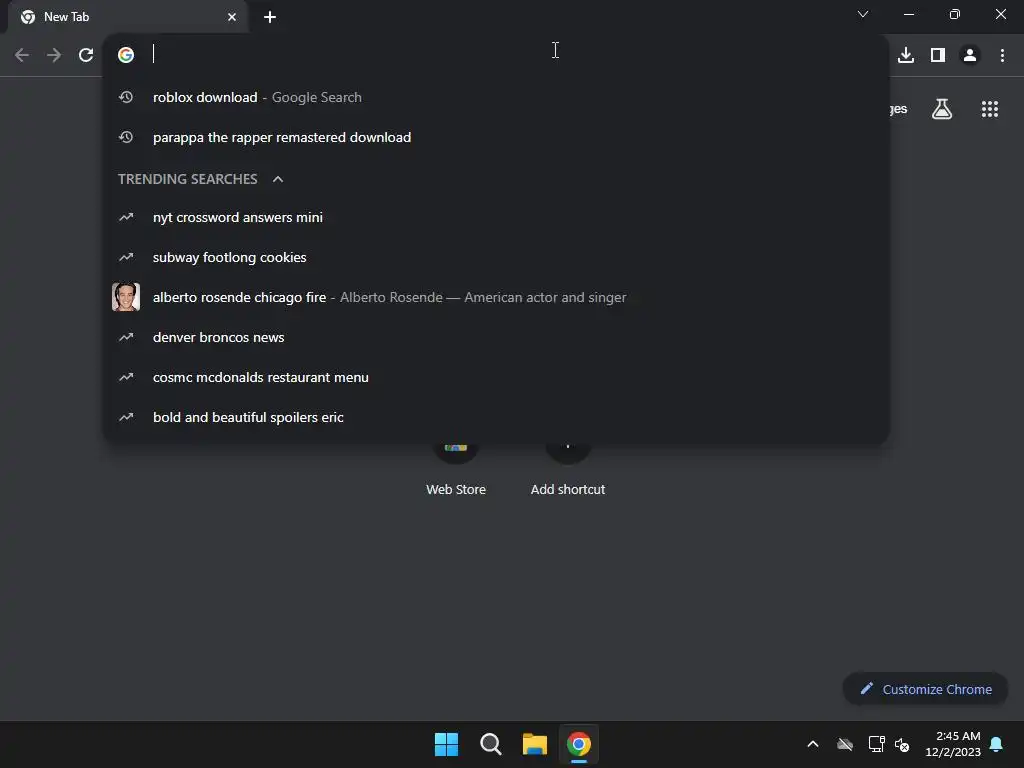This screenshot has width=1024, height=768.
Task: Collapse the Trending Searches section
Action: tap(278, 179)
